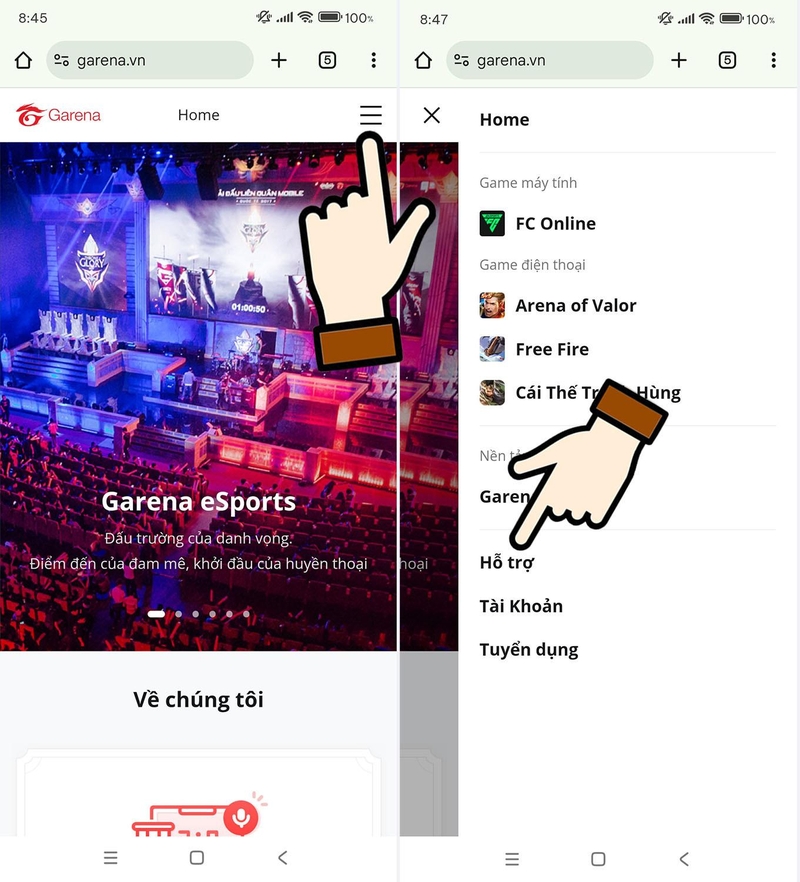This screenshot has width=800, height=882.
Task: Tap the home icon in left browser
Action: tap(24, 60)
